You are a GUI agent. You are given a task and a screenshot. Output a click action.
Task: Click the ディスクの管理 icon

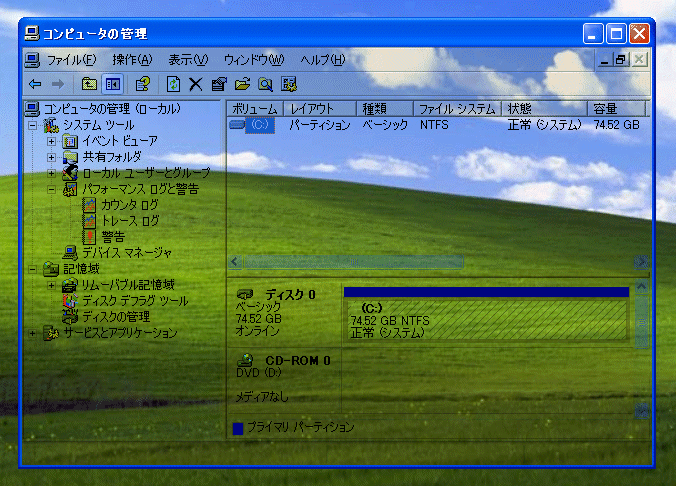70,317
